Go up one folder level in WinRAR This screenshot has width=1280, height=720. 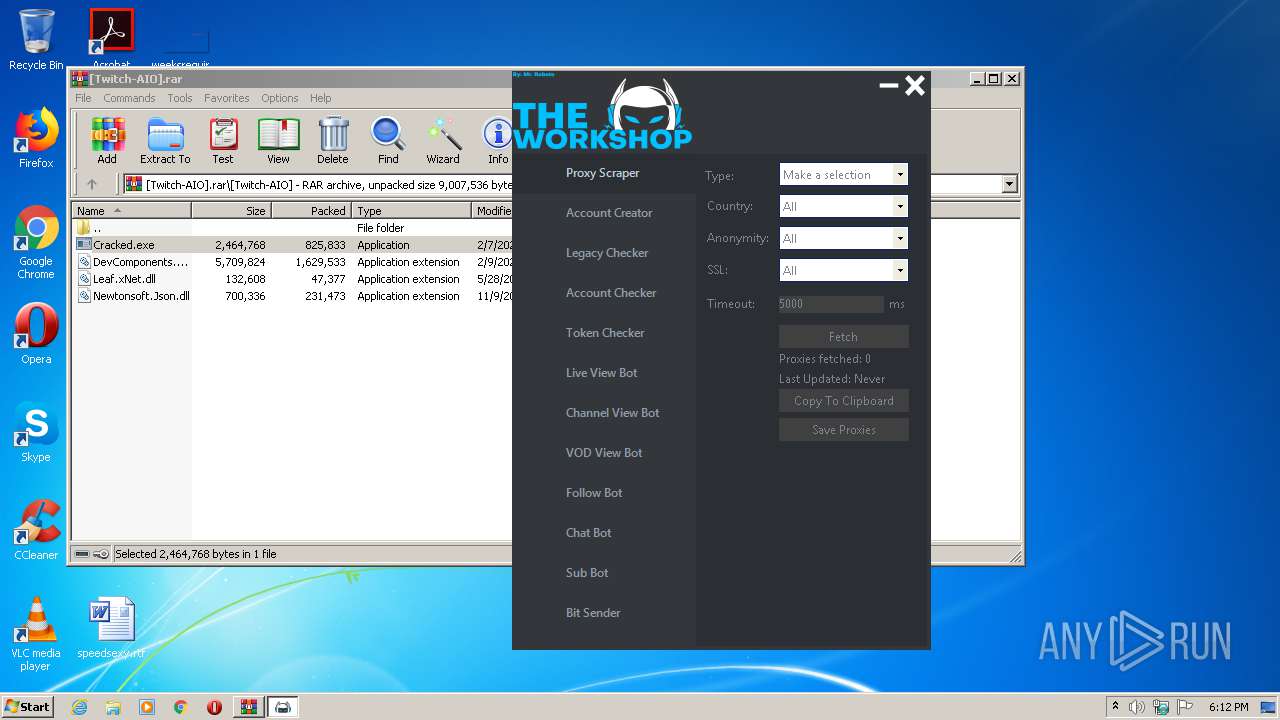(92, 184)
